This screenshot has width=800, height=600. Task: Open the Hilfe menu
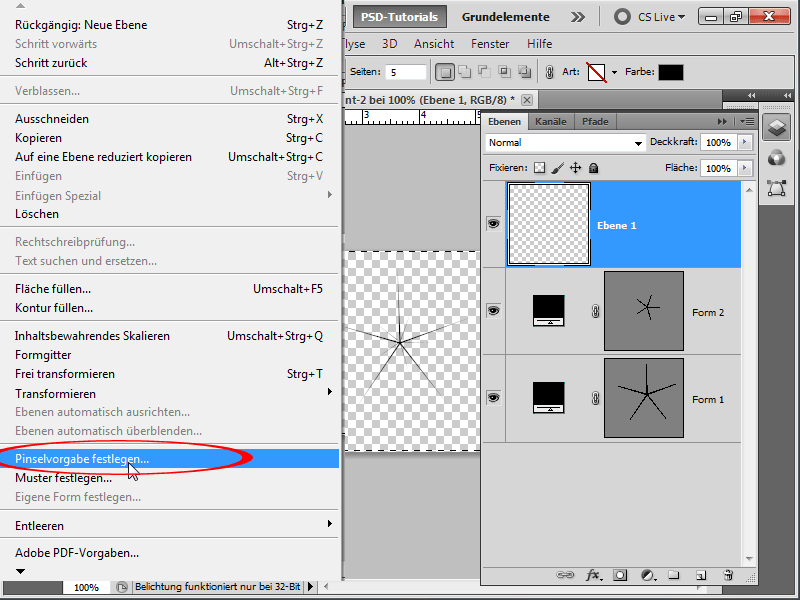(539, 44)
